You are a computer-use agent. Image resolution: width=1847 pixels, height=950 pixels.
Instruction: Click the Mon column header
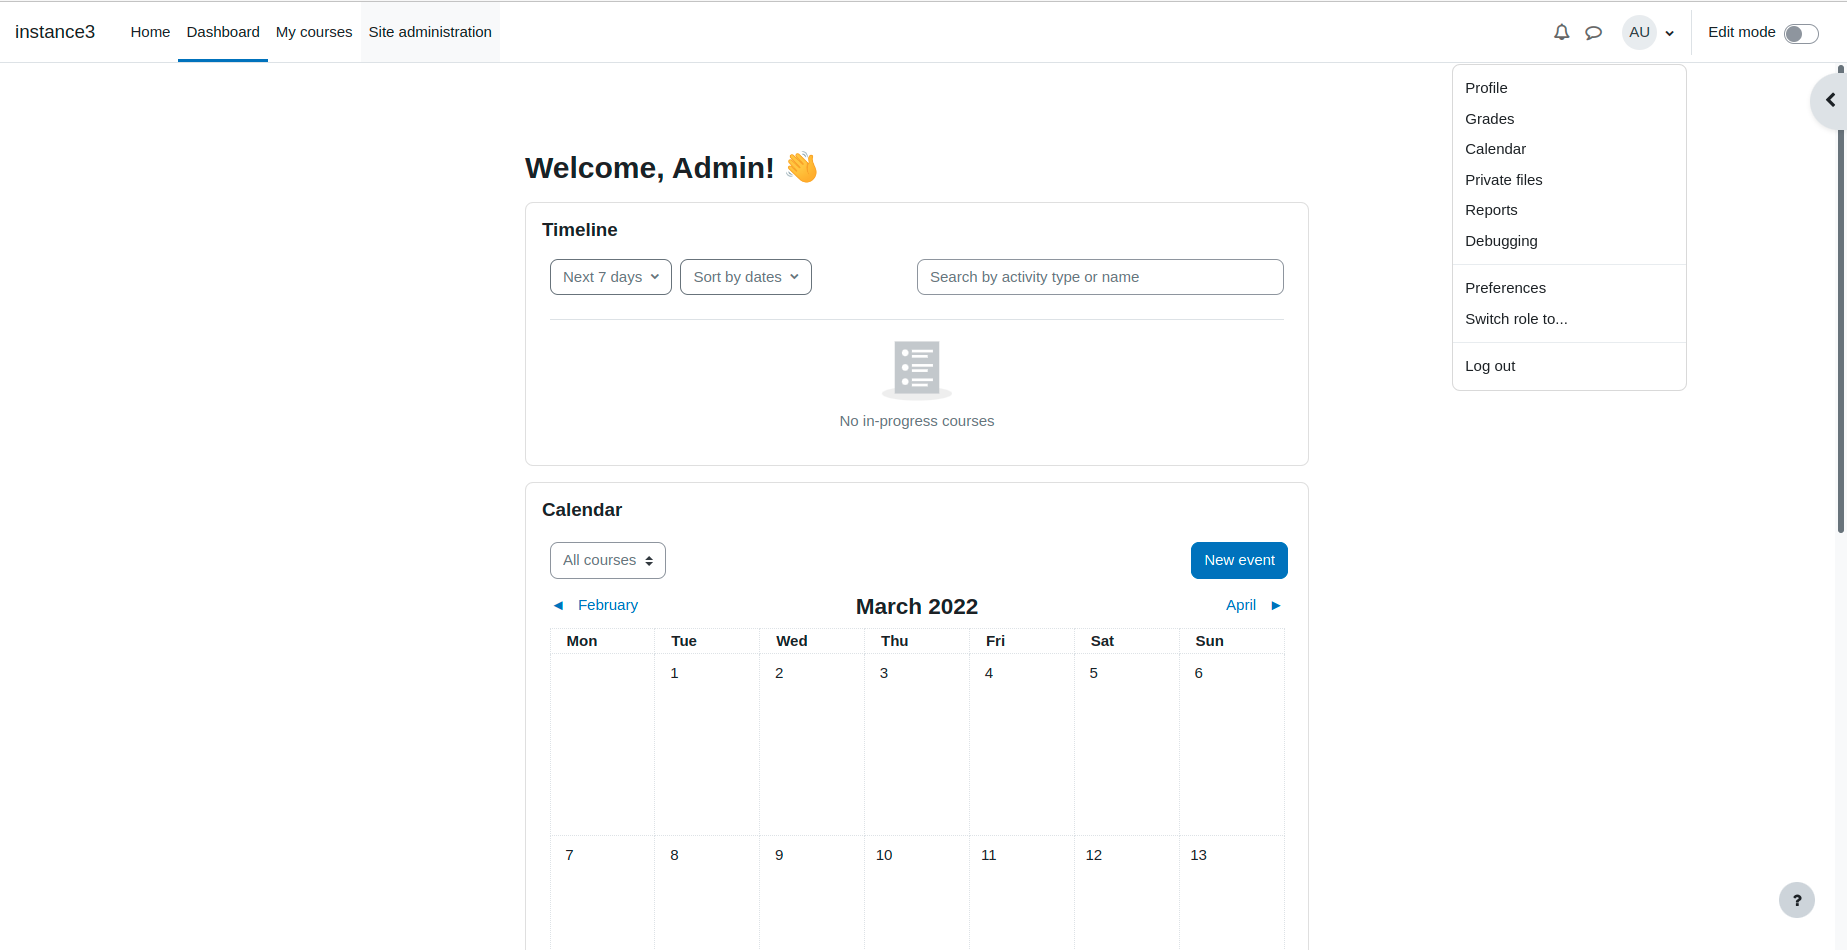[582, 641]
